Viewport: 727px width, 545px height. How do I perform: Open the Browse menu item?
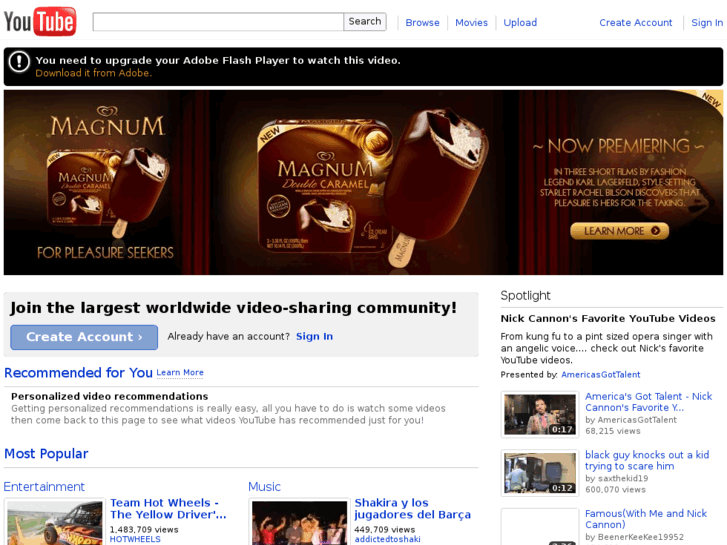tap(422, 23)
